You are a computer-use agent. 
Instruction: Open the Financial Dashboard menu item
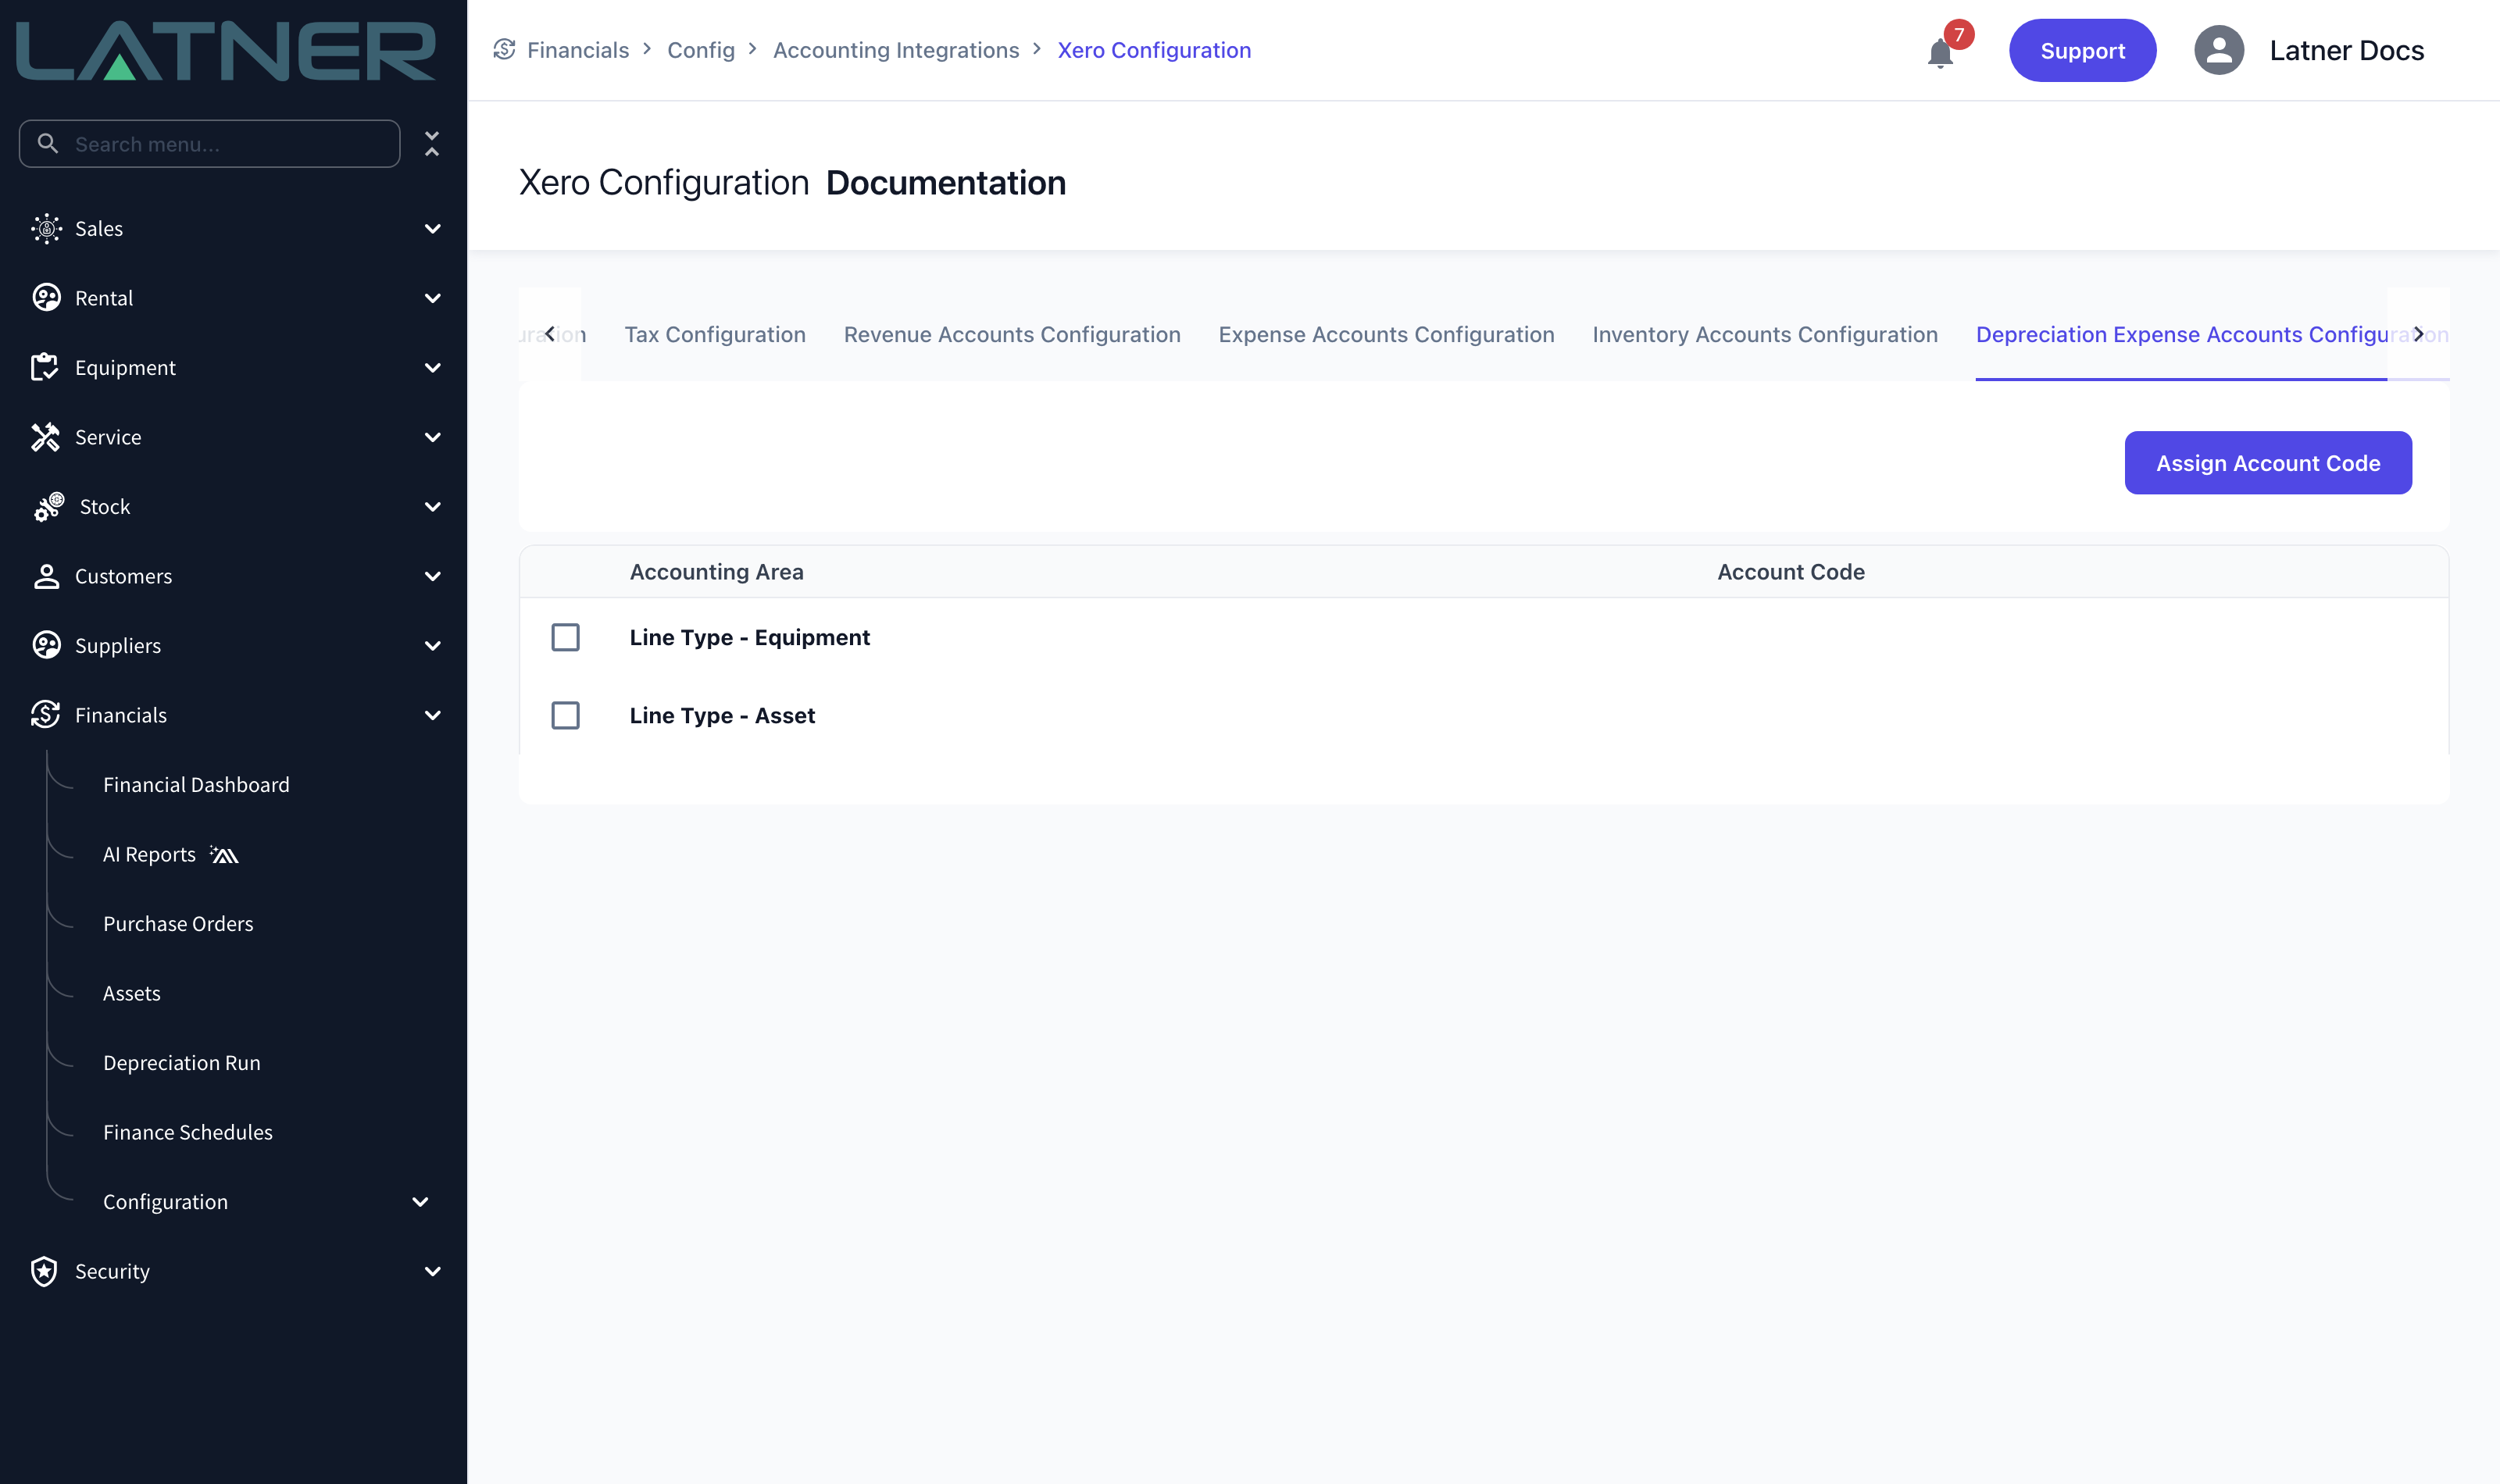click(196, 785)
